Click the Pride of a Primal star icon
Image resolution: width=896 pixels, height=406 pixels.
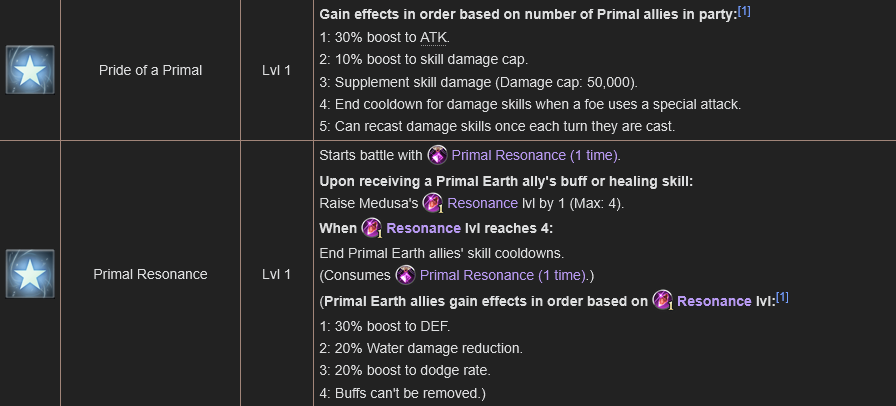point(30,70)
